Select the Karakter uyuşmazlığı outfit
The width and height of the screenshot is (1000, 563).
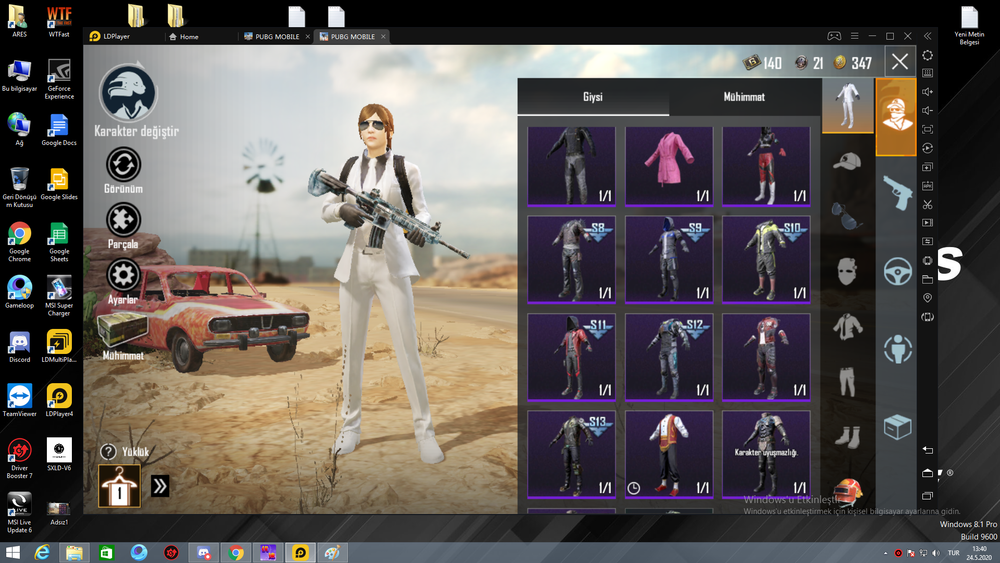(766, 455)
